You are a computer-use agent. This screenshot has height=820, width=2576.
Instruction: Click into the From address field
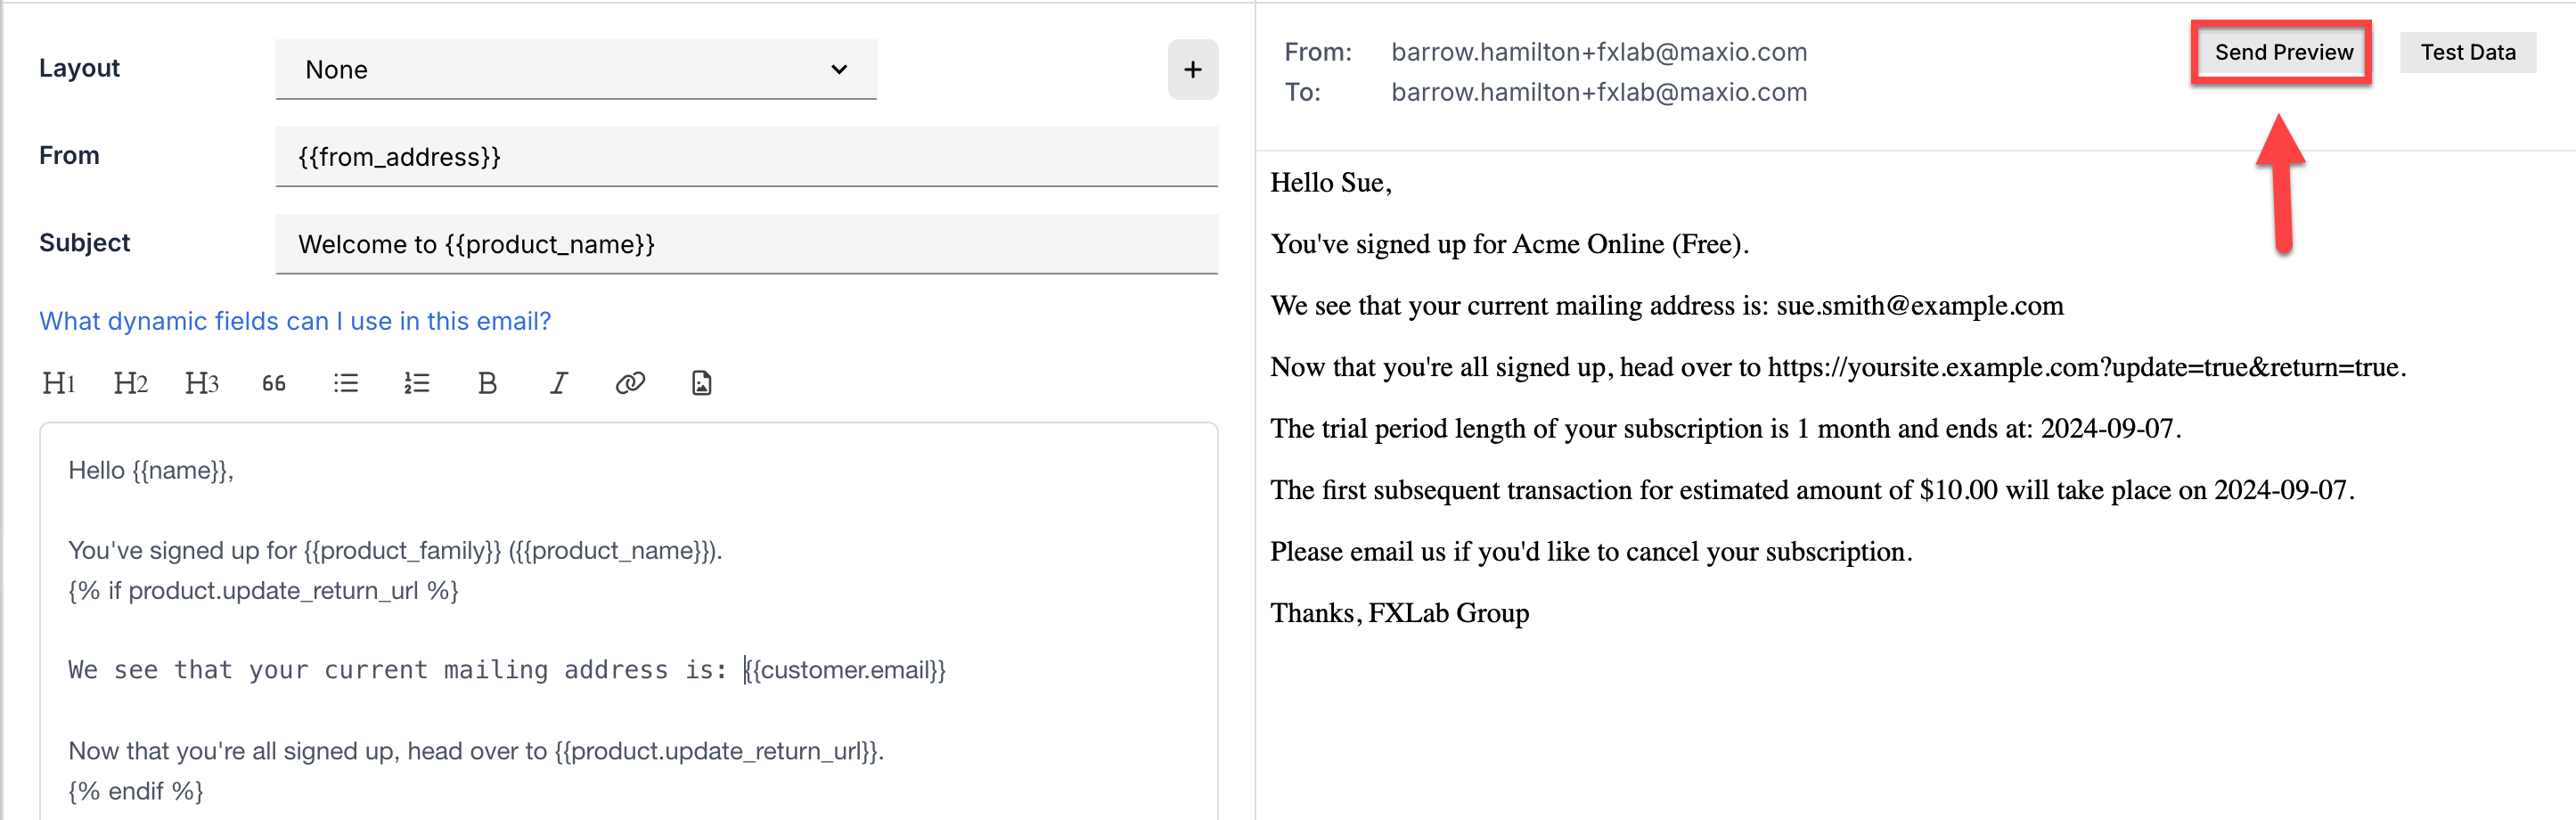[x=746, y=157]
